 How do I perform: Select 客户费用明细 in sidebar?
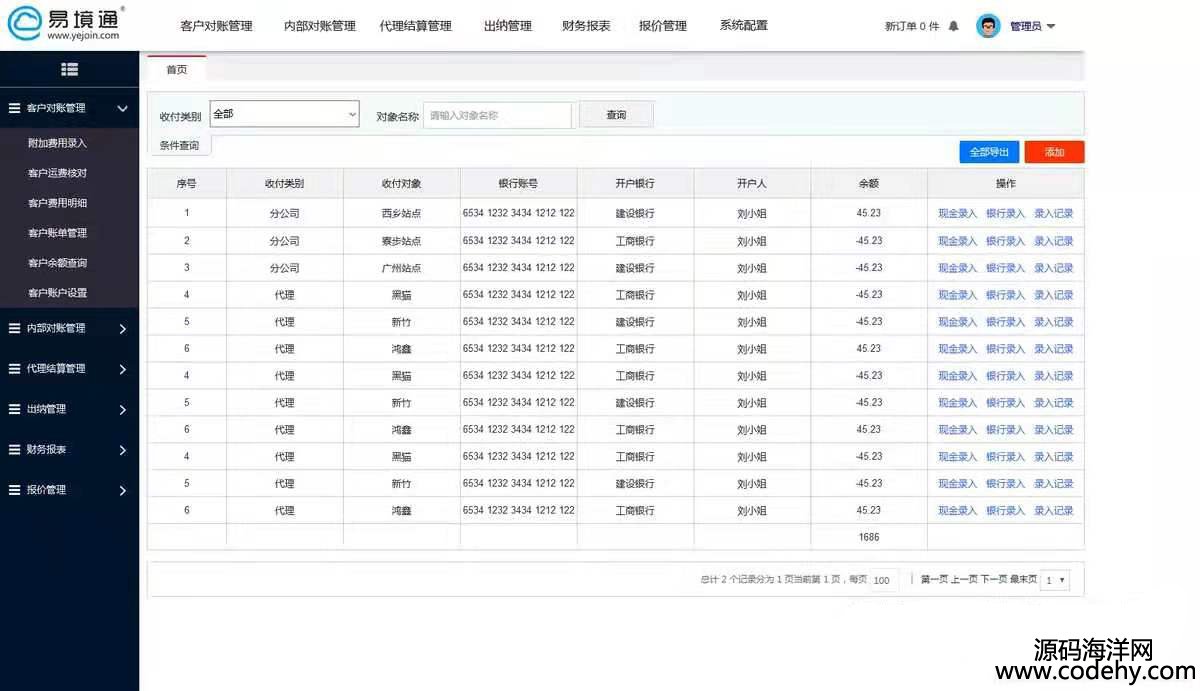coord(57,203)
